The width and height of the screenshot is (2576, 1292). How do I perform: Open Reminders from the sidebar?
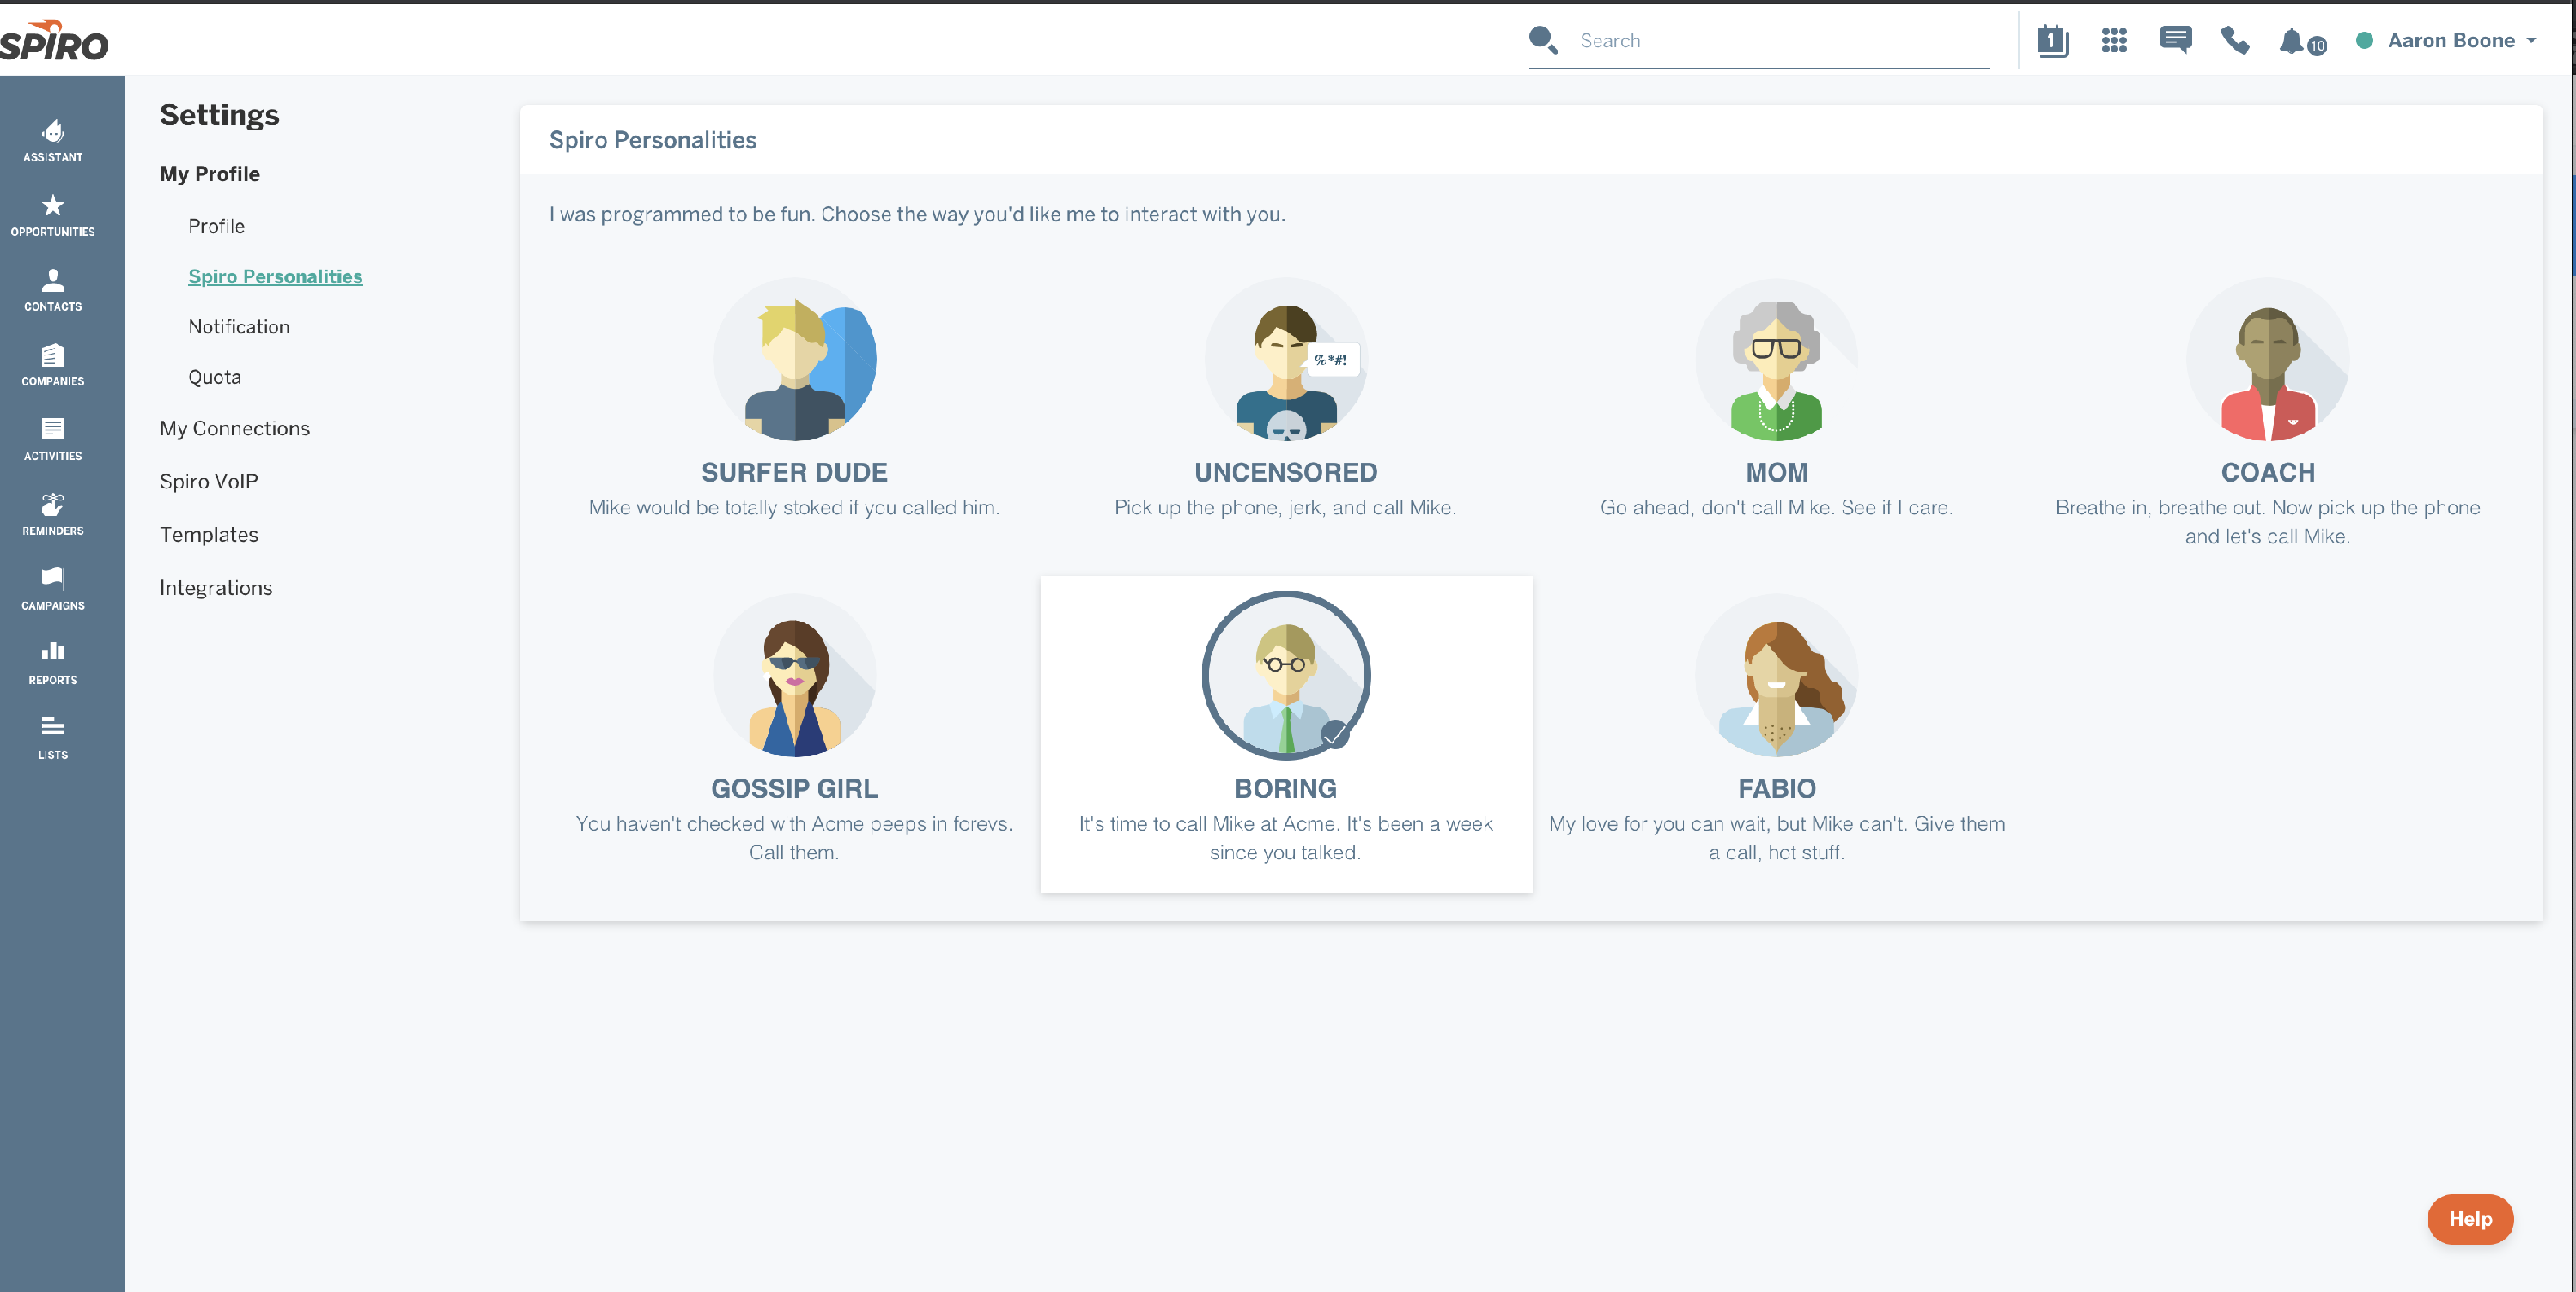tap(52, 512)
